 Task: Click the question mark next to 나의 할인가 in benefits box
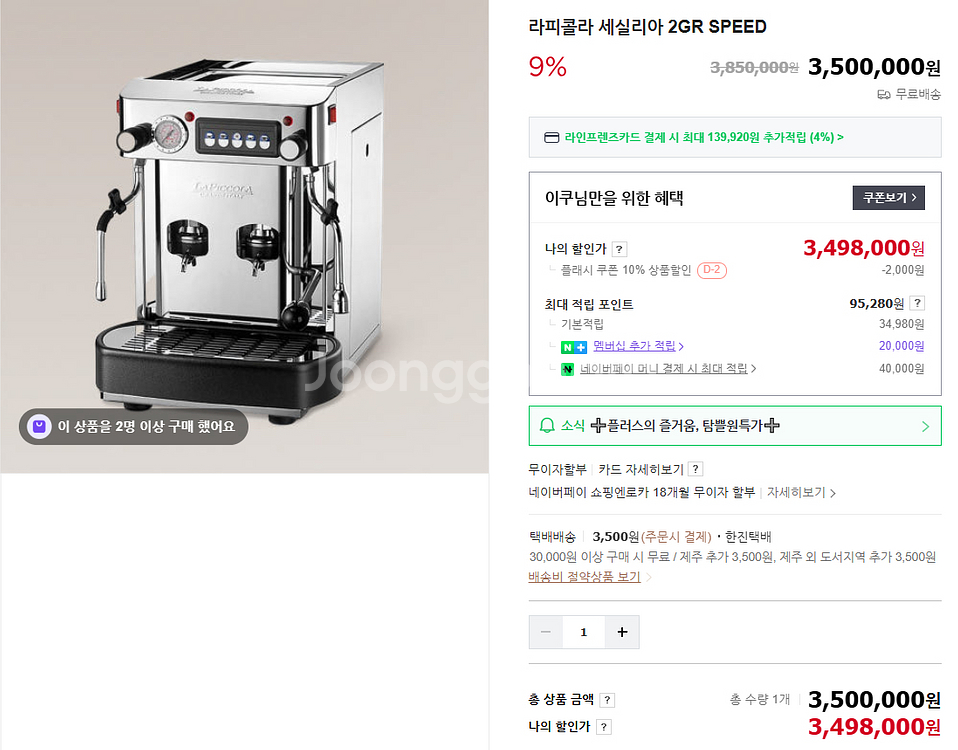pyautogui.click(x=619, y=249)
